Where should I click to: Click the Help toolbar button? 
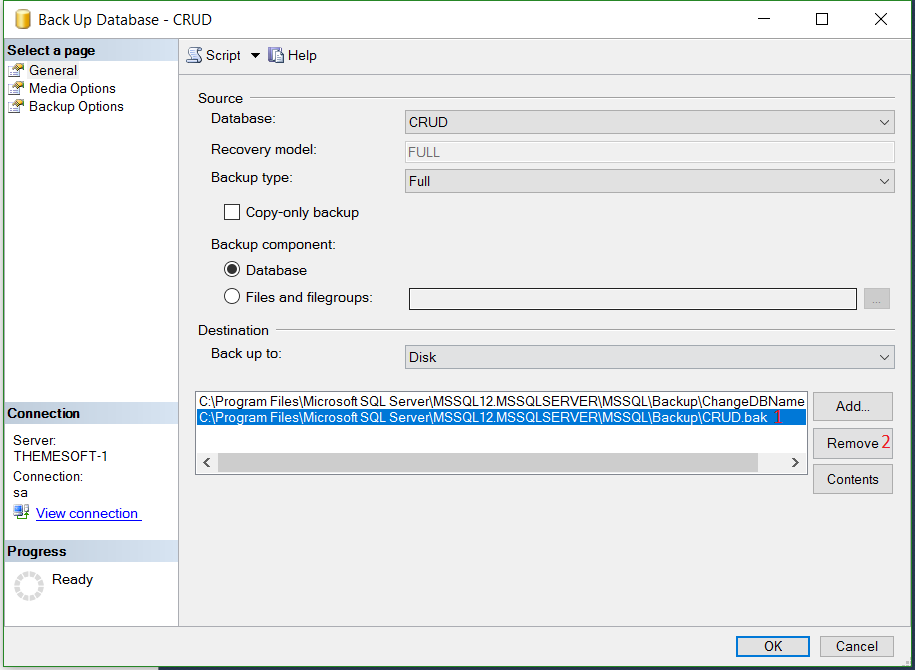tap(292, 55)
